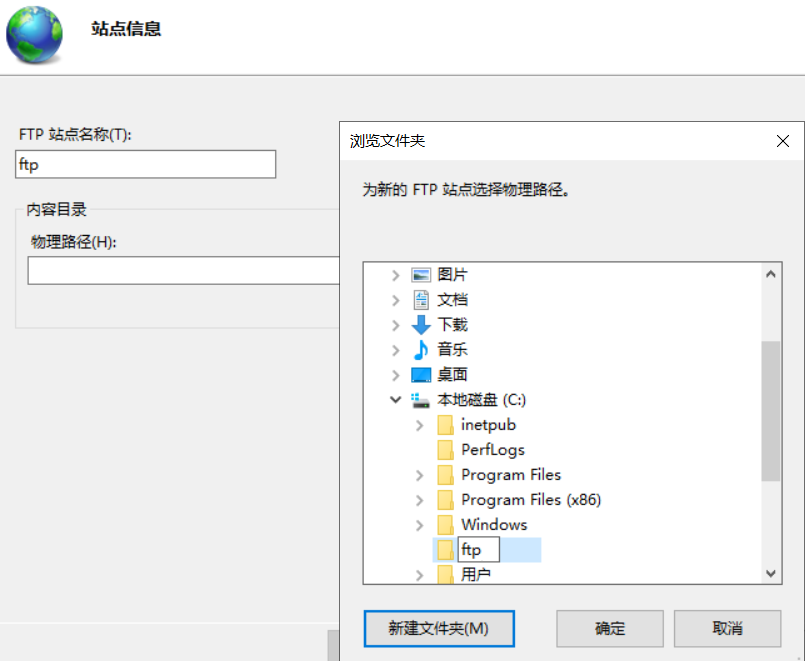Select the Program Files (x86) folder
The image size is (805, 661).
530,500
